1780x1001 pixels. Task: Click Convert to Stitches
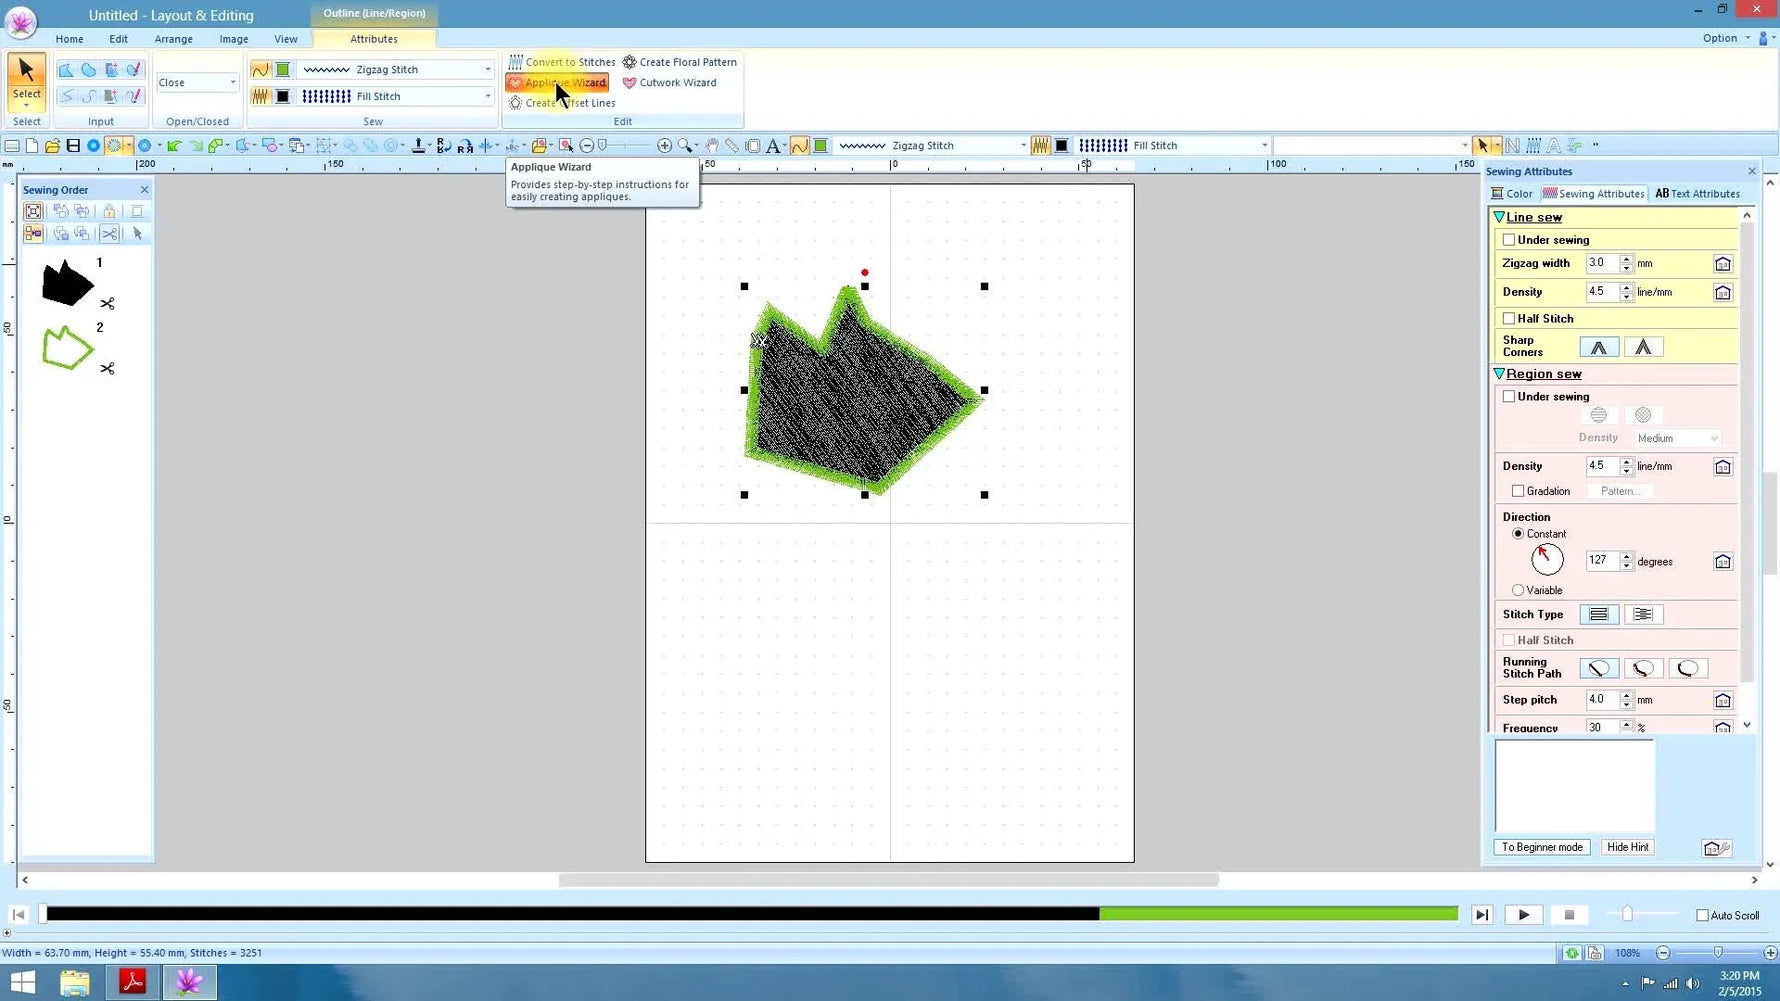click(561, 62)
